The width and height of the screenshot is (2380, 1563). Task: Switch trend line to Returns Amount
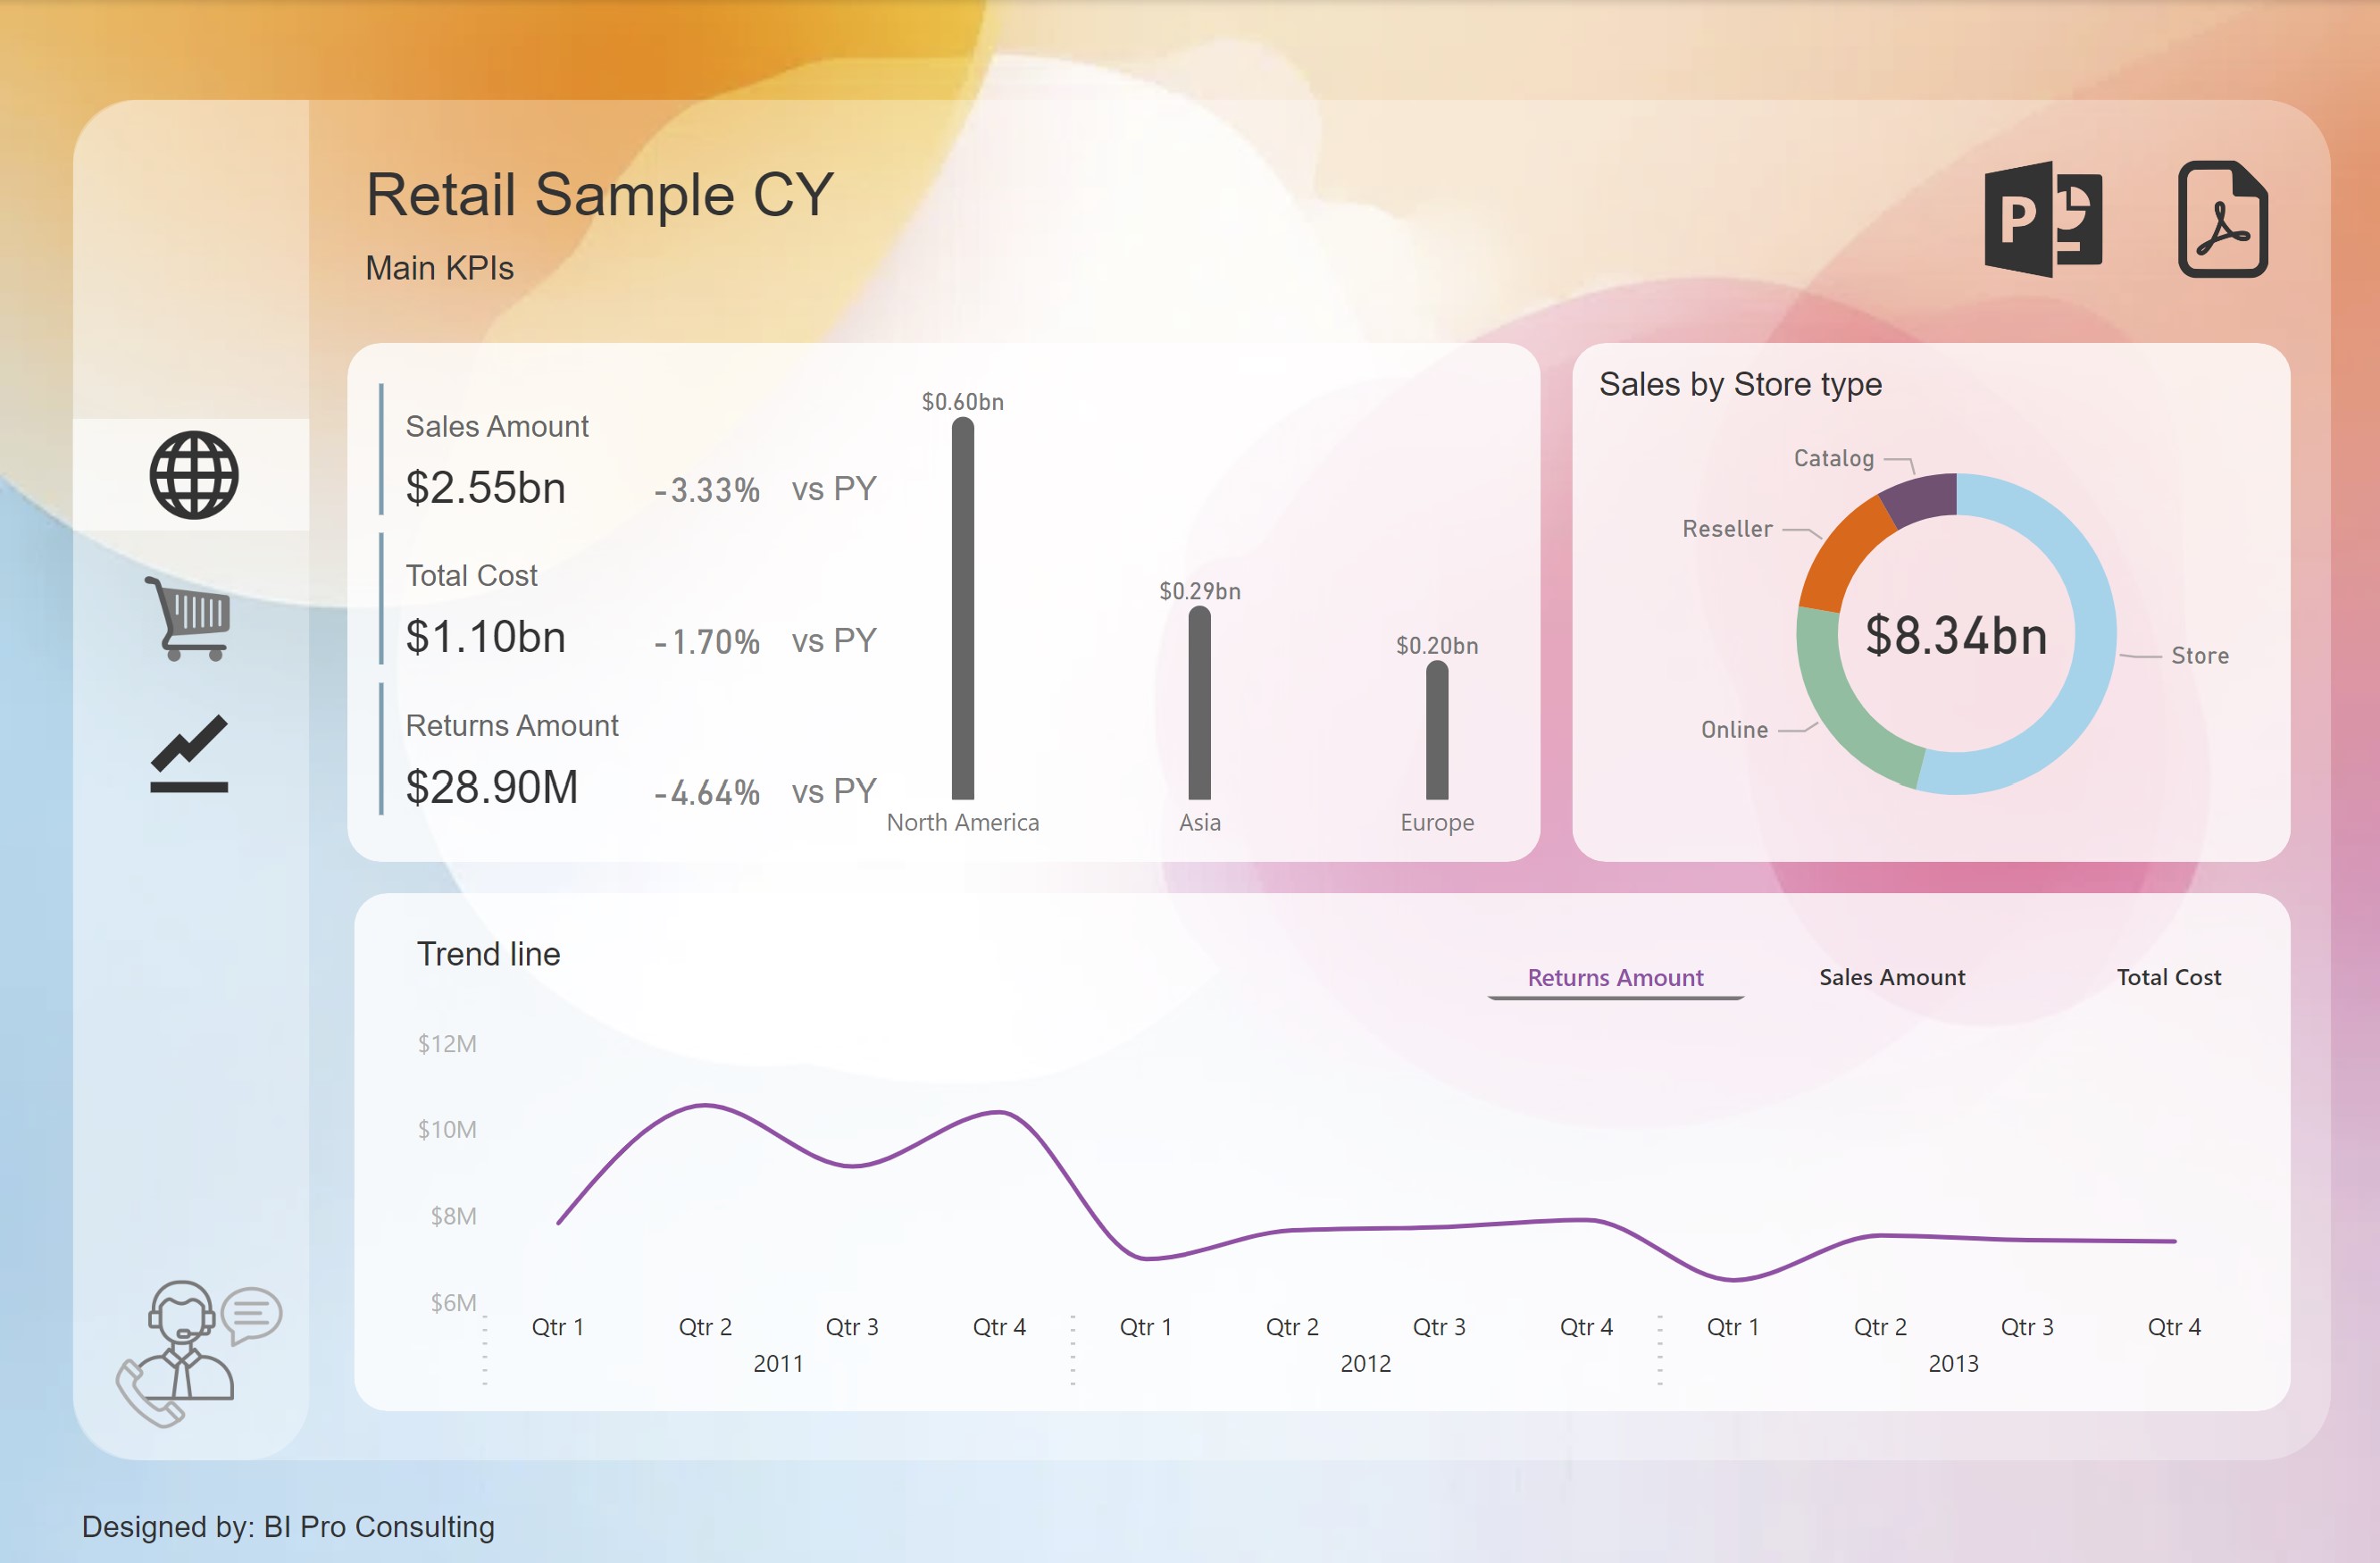pos(1615,977)
